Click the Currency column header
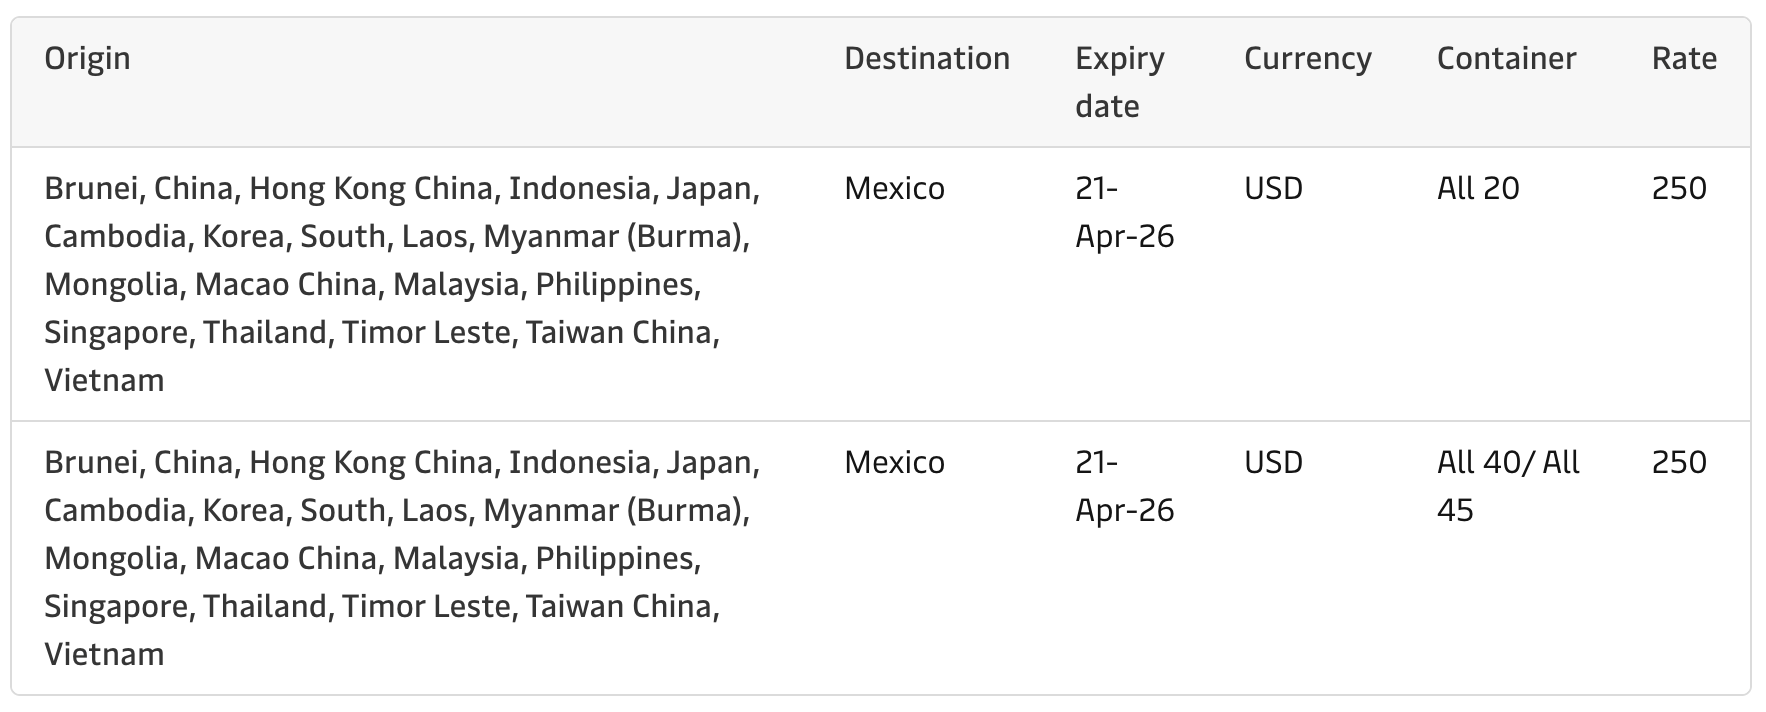Viewport: 1766px width, 712px height. [1307, 59]
